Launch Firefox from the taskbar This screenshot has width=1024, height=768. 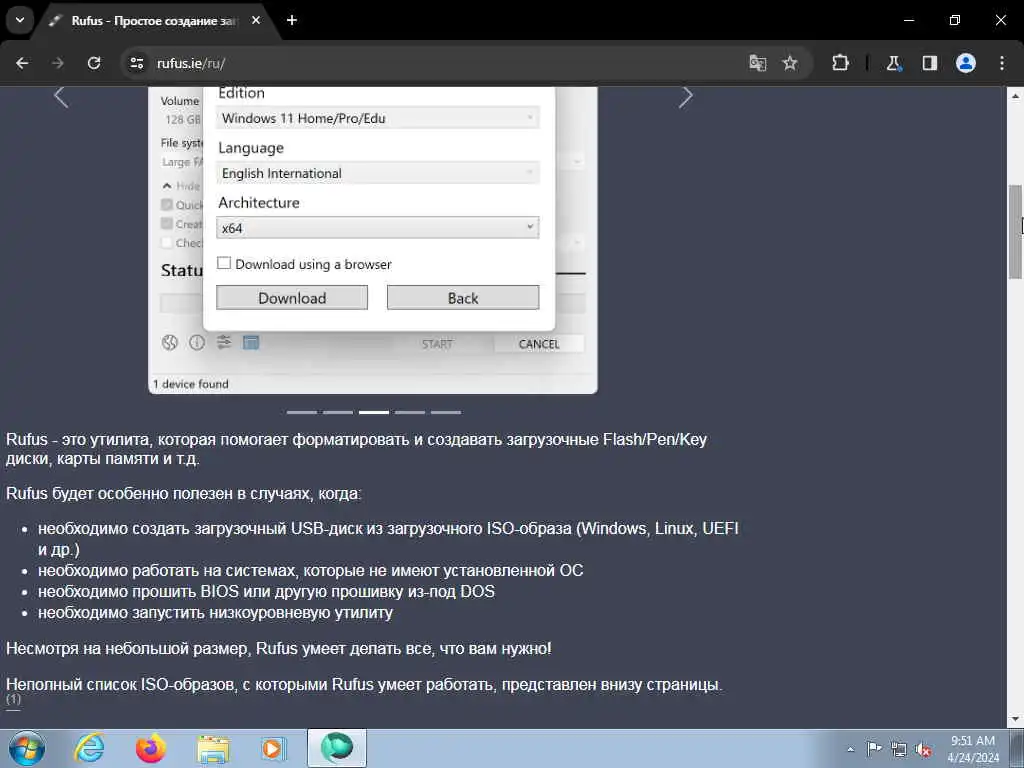tap(151, 748)
